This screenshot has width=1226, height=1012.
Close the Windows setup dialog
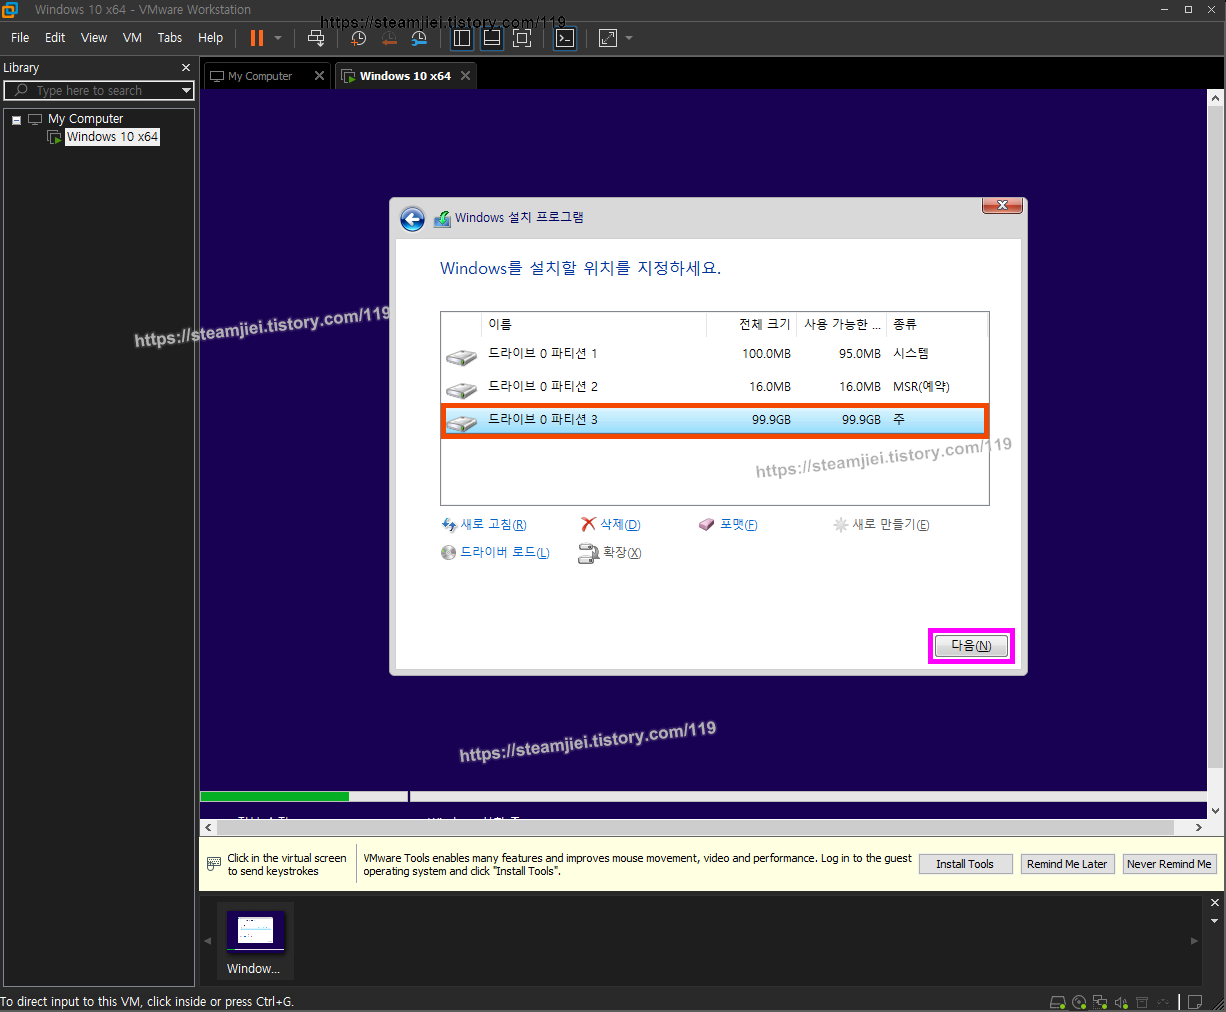pyautogui.click(x=1002, y=205)
